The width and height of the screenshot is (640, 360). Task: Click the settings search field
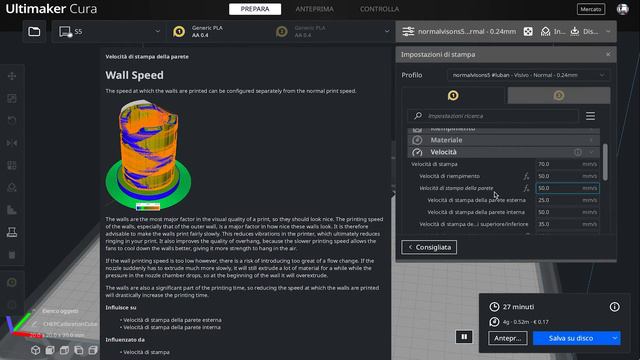[x=493, y=116]
